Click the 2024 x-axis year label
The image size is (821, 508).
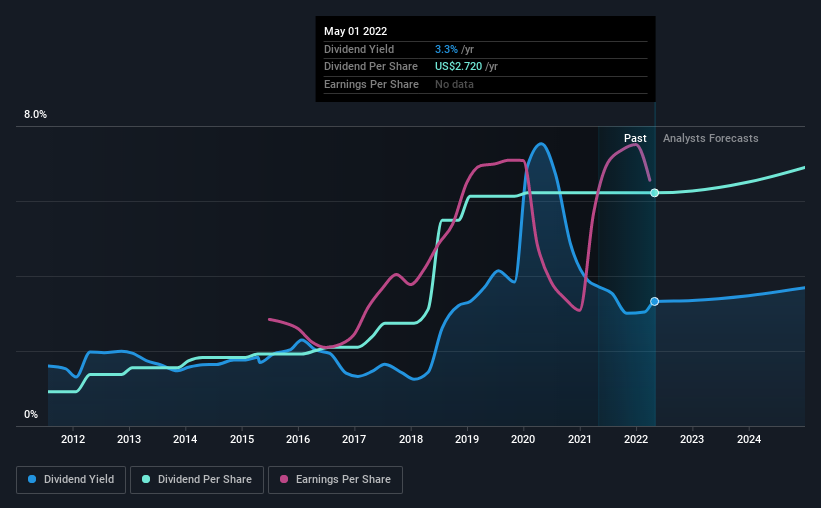click(749, 439)
